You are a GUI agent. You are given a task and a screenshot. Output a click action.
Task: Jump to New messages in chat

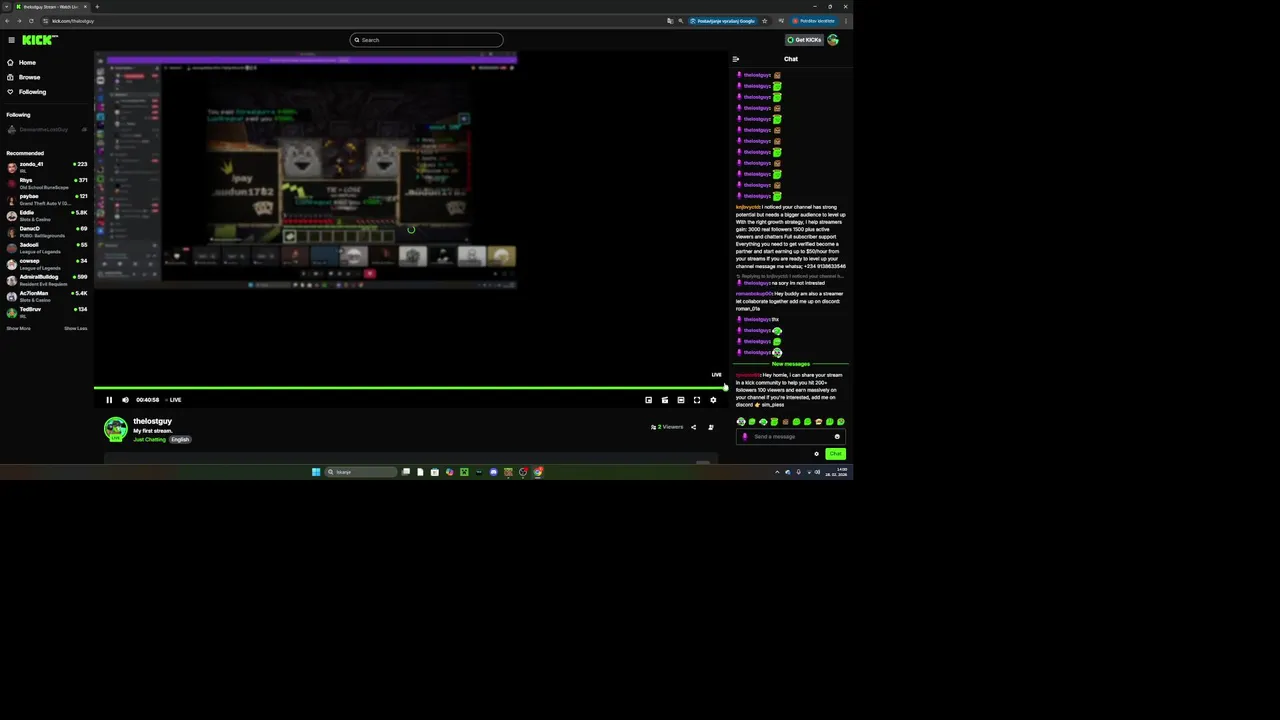point(791,364)
